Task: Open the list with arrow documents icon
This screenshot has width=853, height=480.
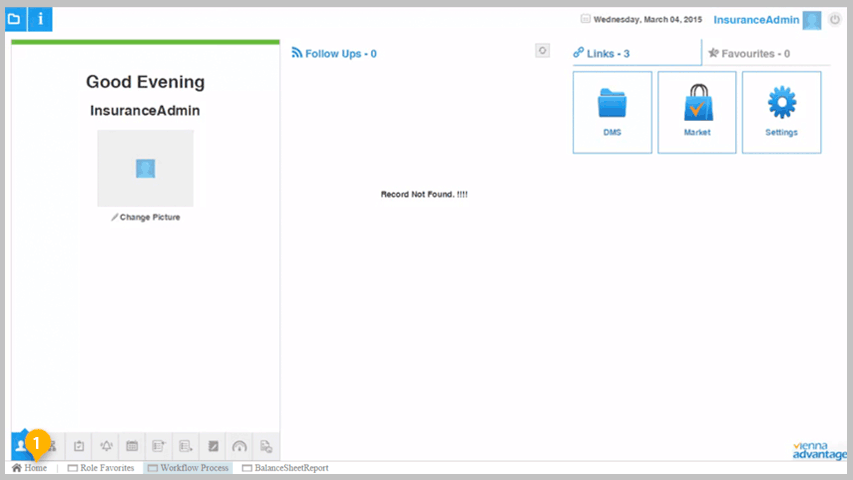Action: pyautogui.click(x=186, y=446)
